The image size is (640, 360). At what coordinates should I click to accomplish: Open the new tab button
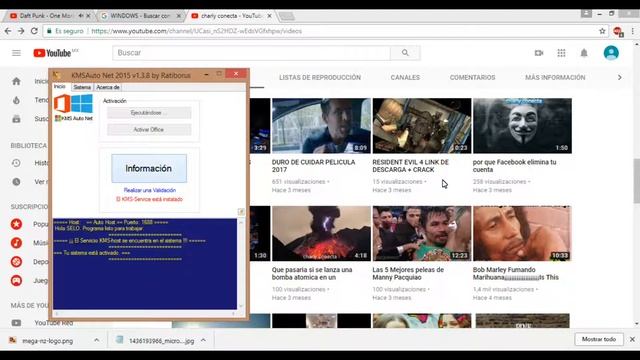[286, 16]
